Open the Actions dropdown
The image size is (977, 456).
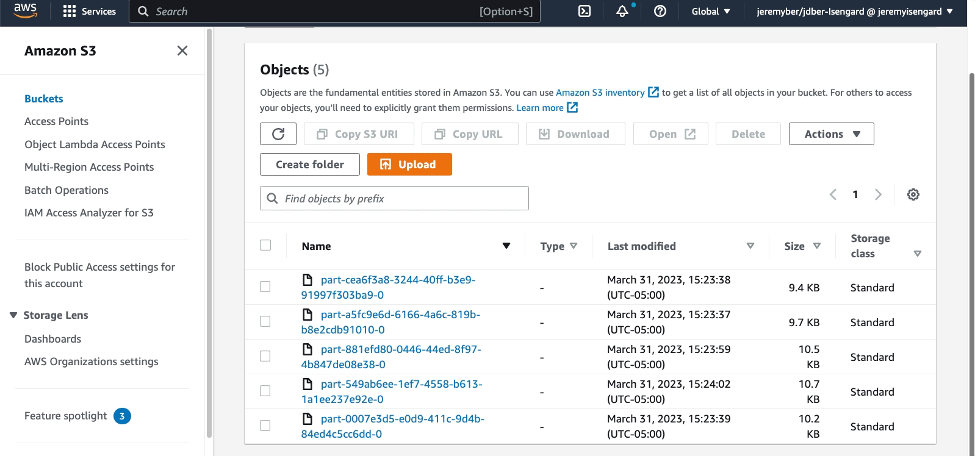(x=831, y=134)
